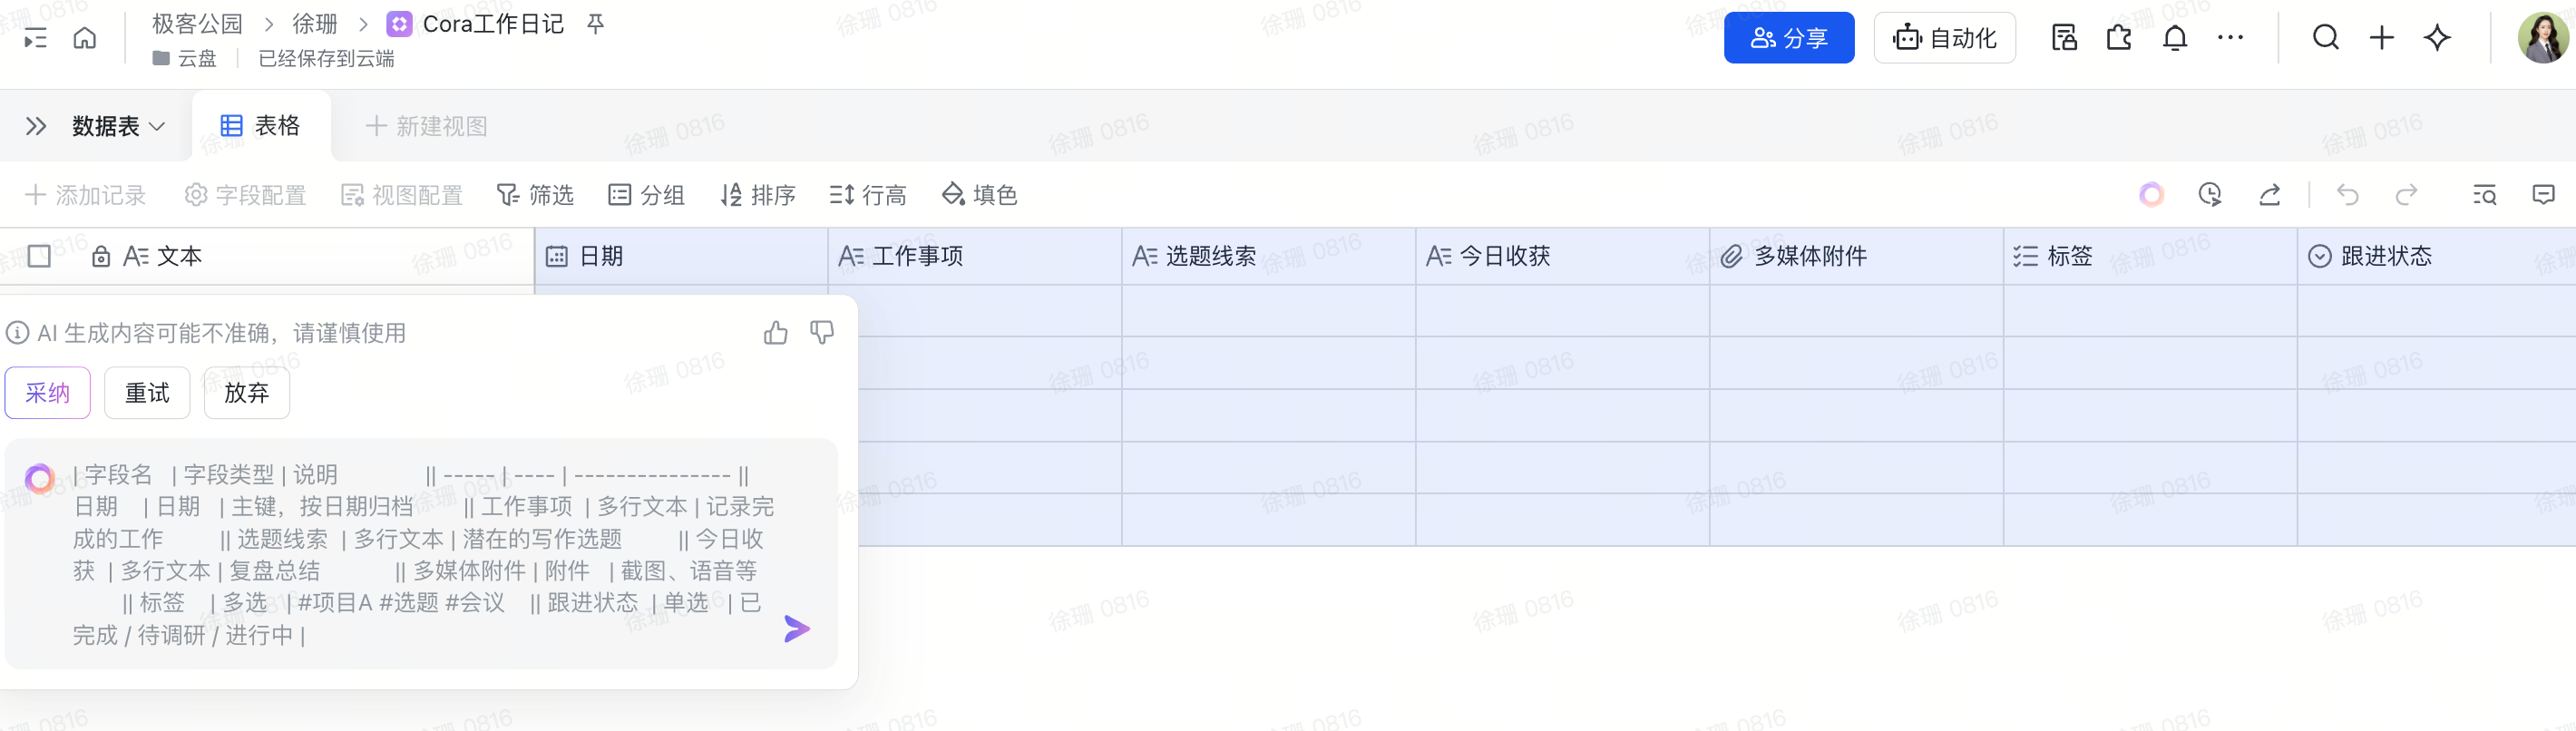Open the notifications bell
2576x731 pixels.
coord(2174,38)
